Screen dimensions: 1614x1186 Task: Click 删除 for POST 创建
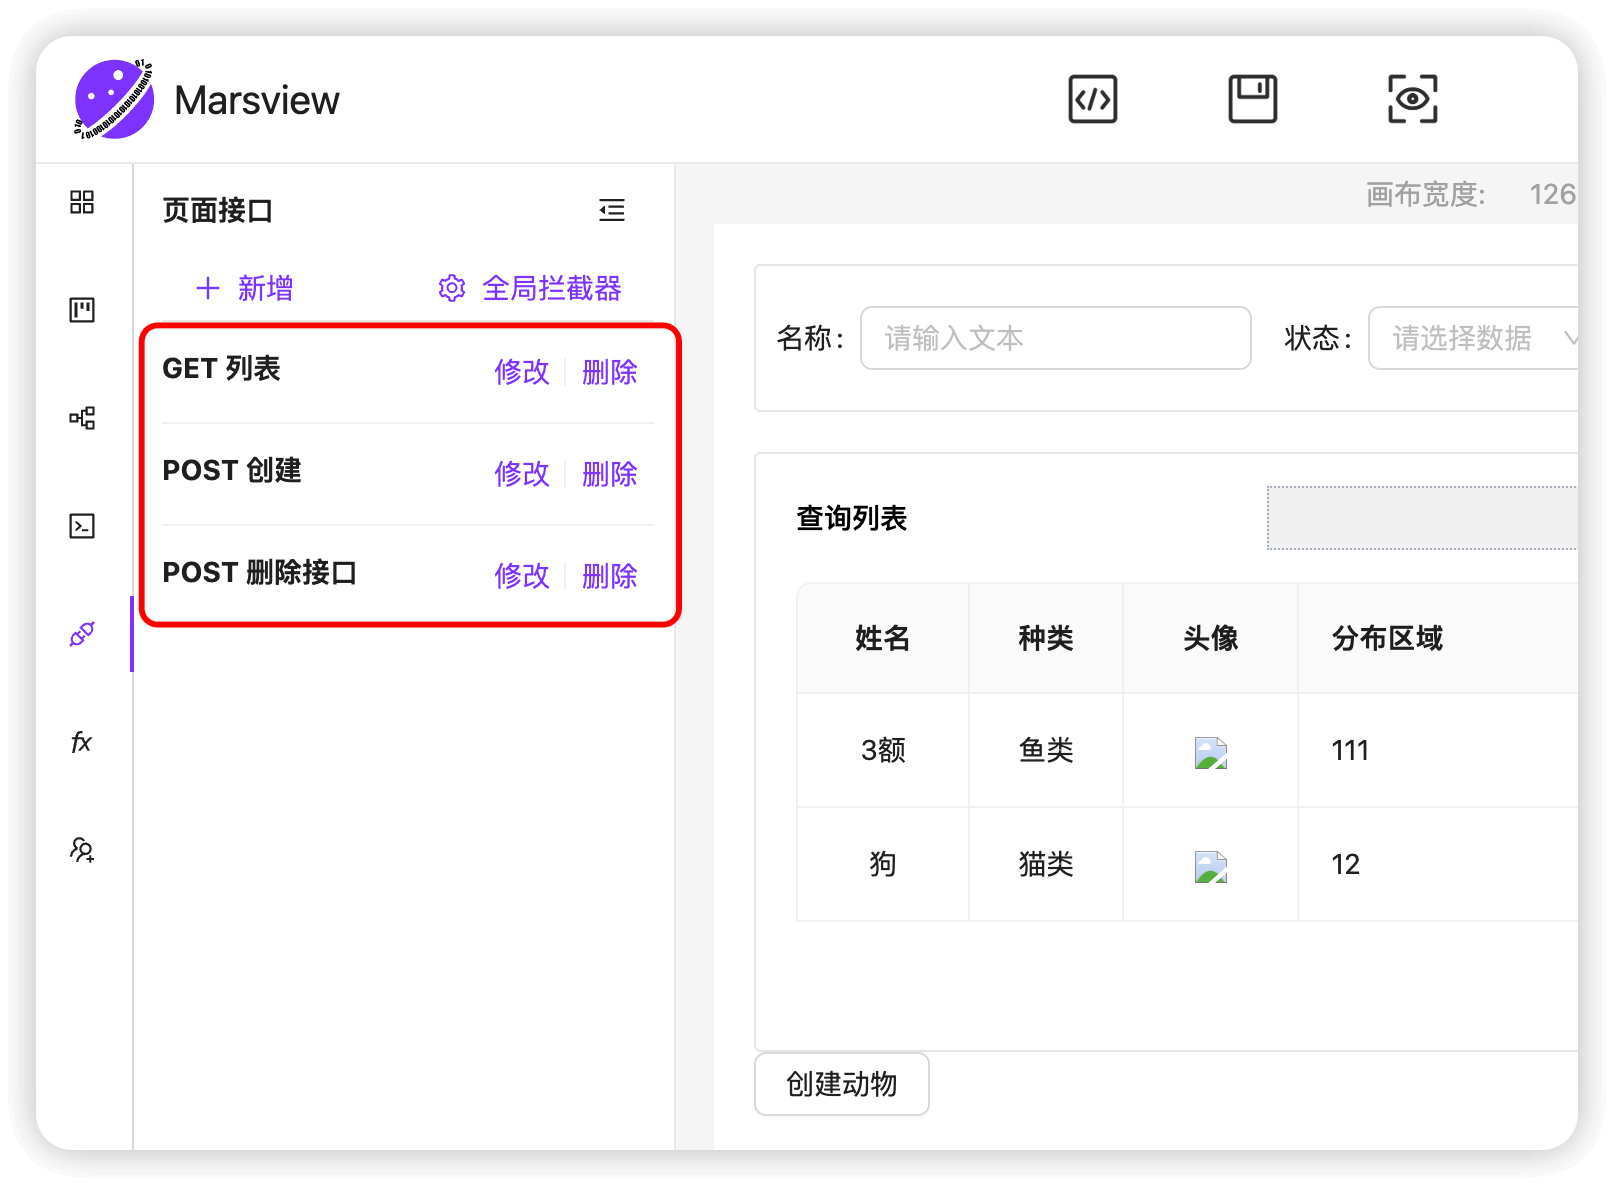click(x=610, y=474)
